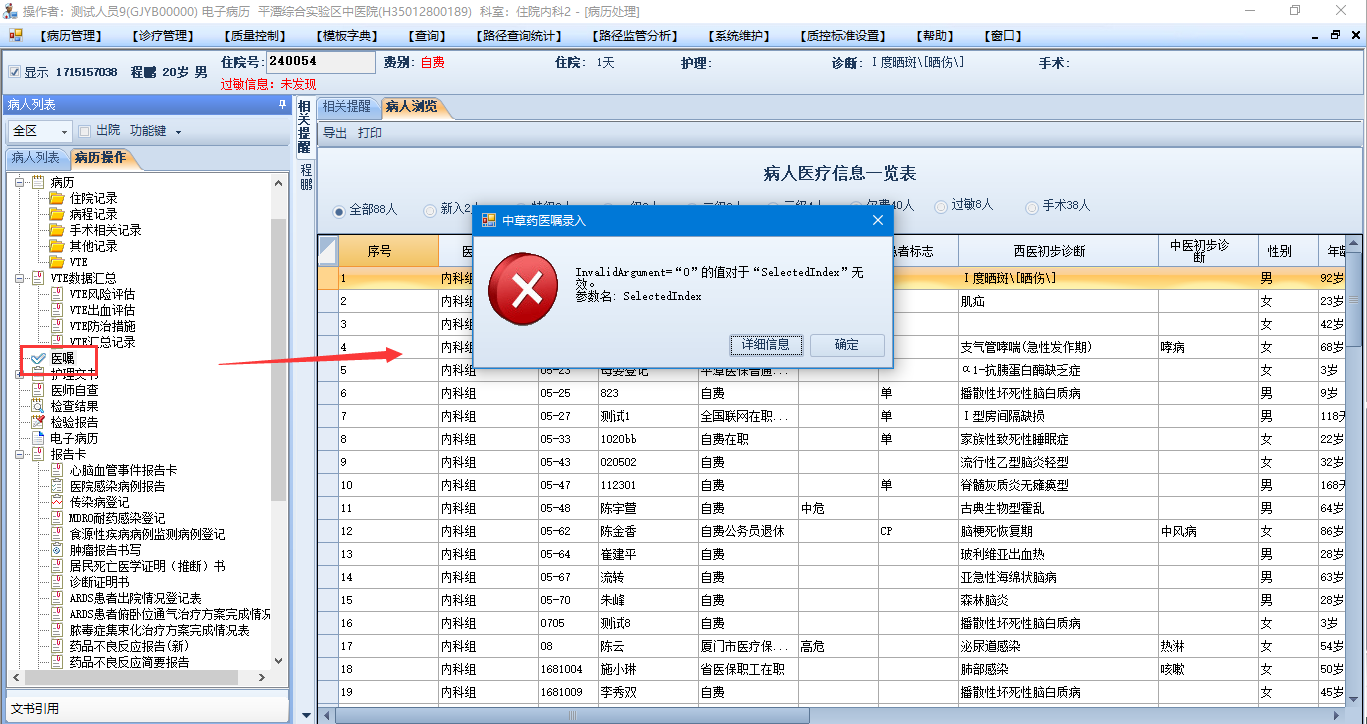Open the 病历管理 menu
Screen dimensions: 1367x724
pyautogui.click(x=72, y=36)
